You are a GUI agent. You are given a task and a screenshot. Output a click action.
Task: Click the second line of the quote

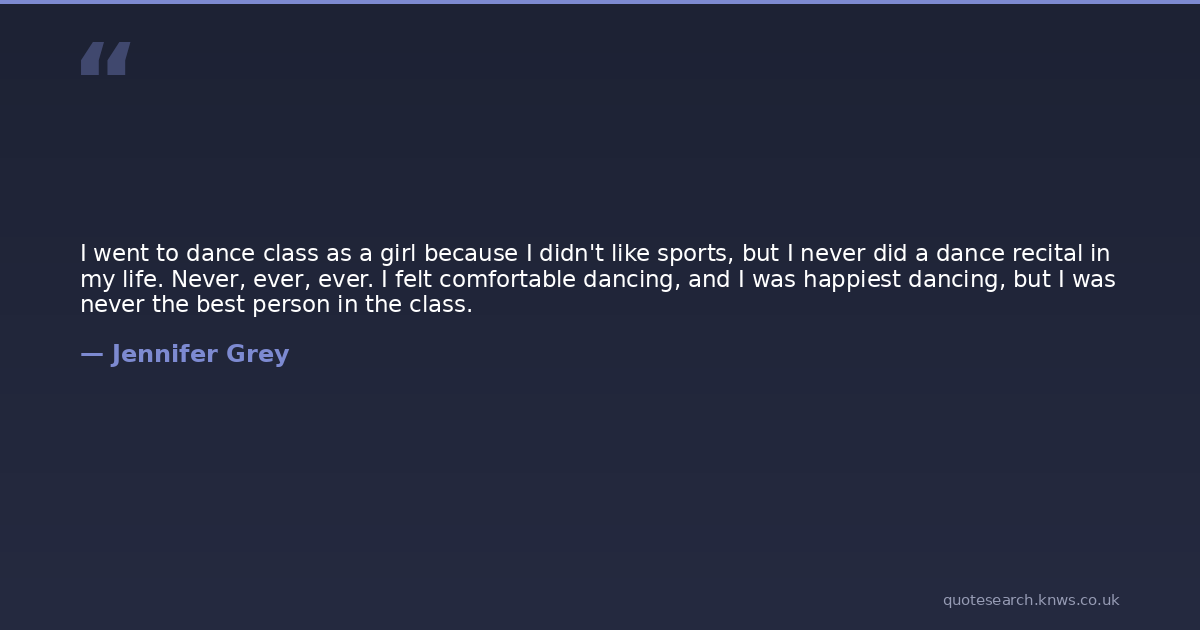[597, 280]
